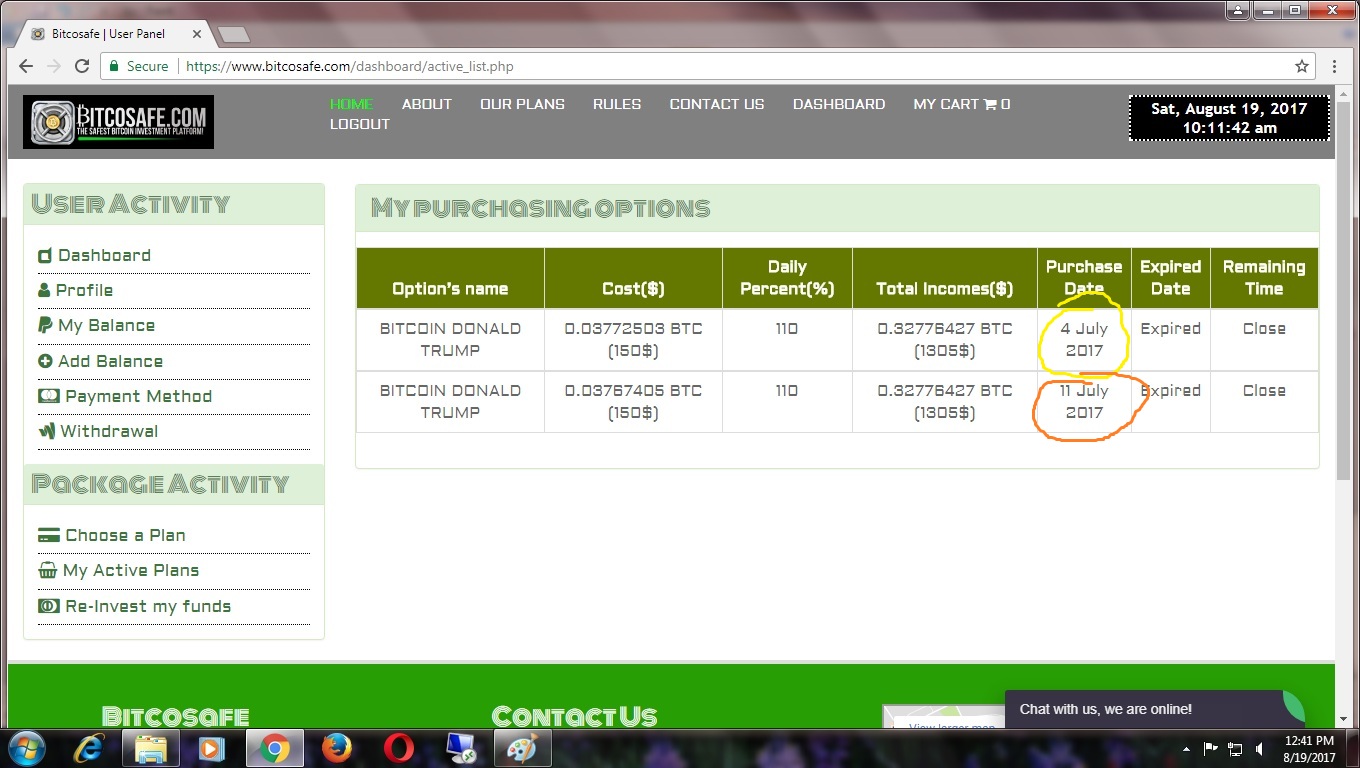Open a new browser tab
The width and height of the screenshot is (1360, 768).
[233, 35]
